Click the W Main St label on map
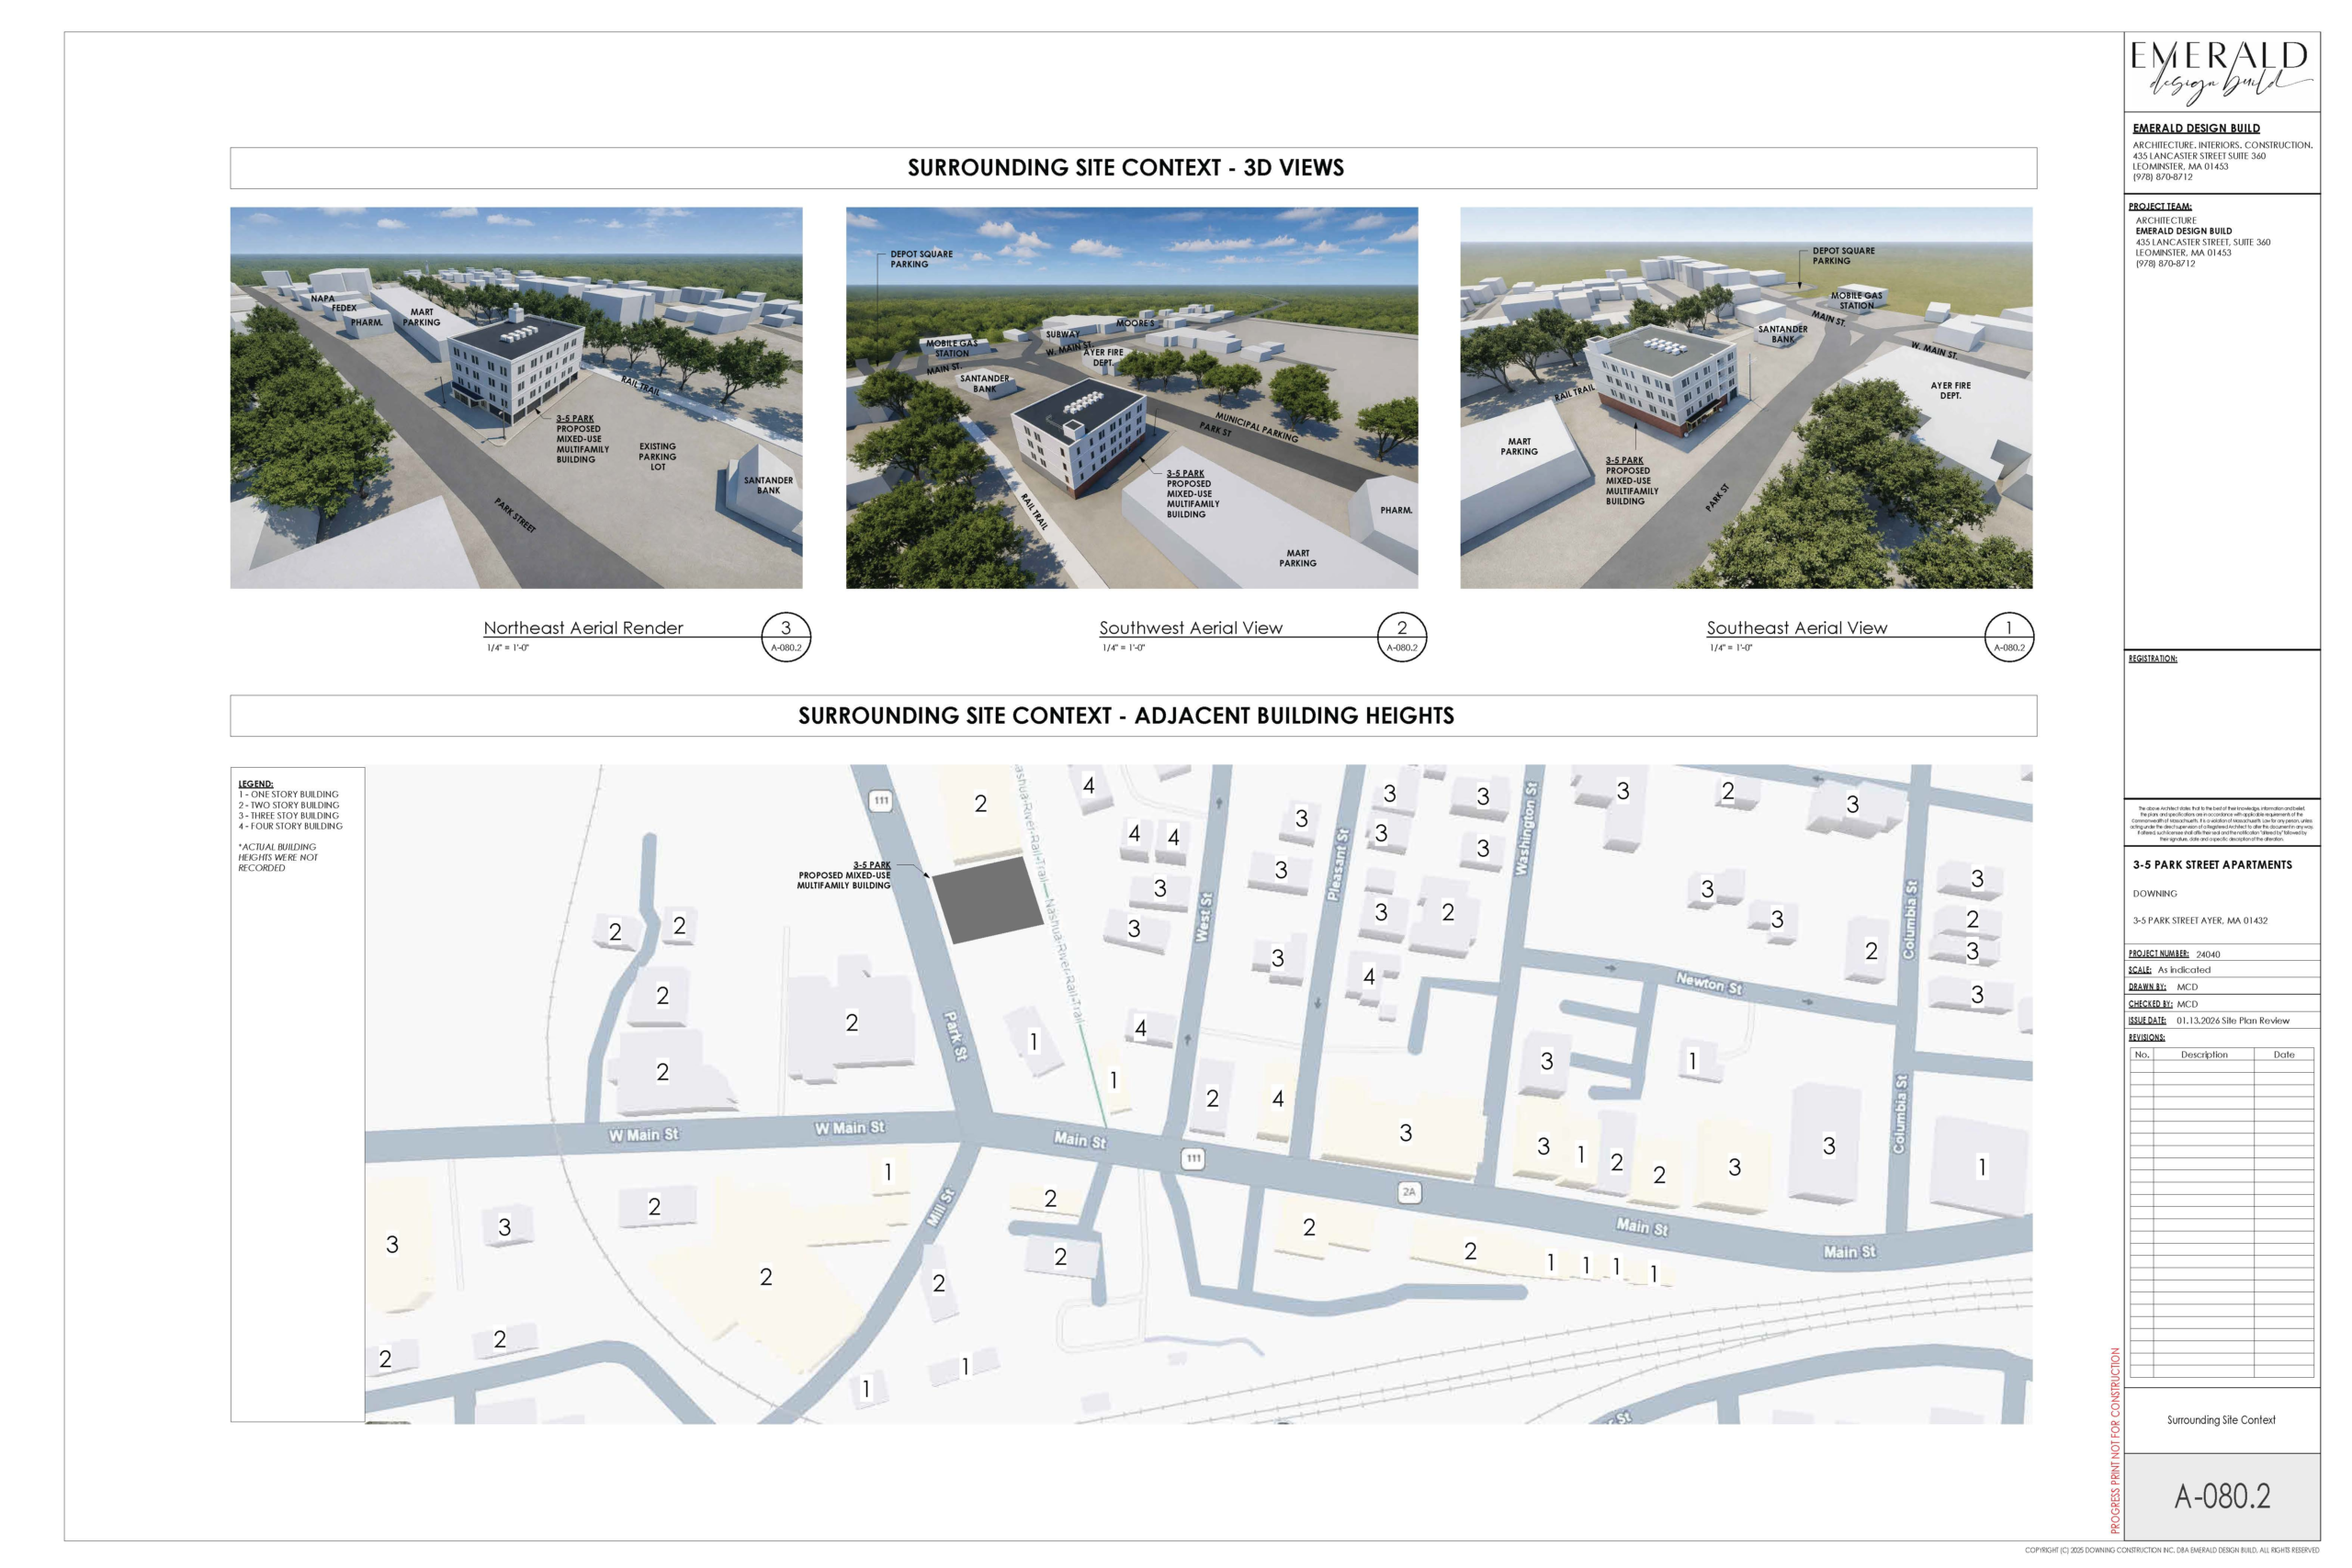2352x1568 pixels. click(643, 1134)
